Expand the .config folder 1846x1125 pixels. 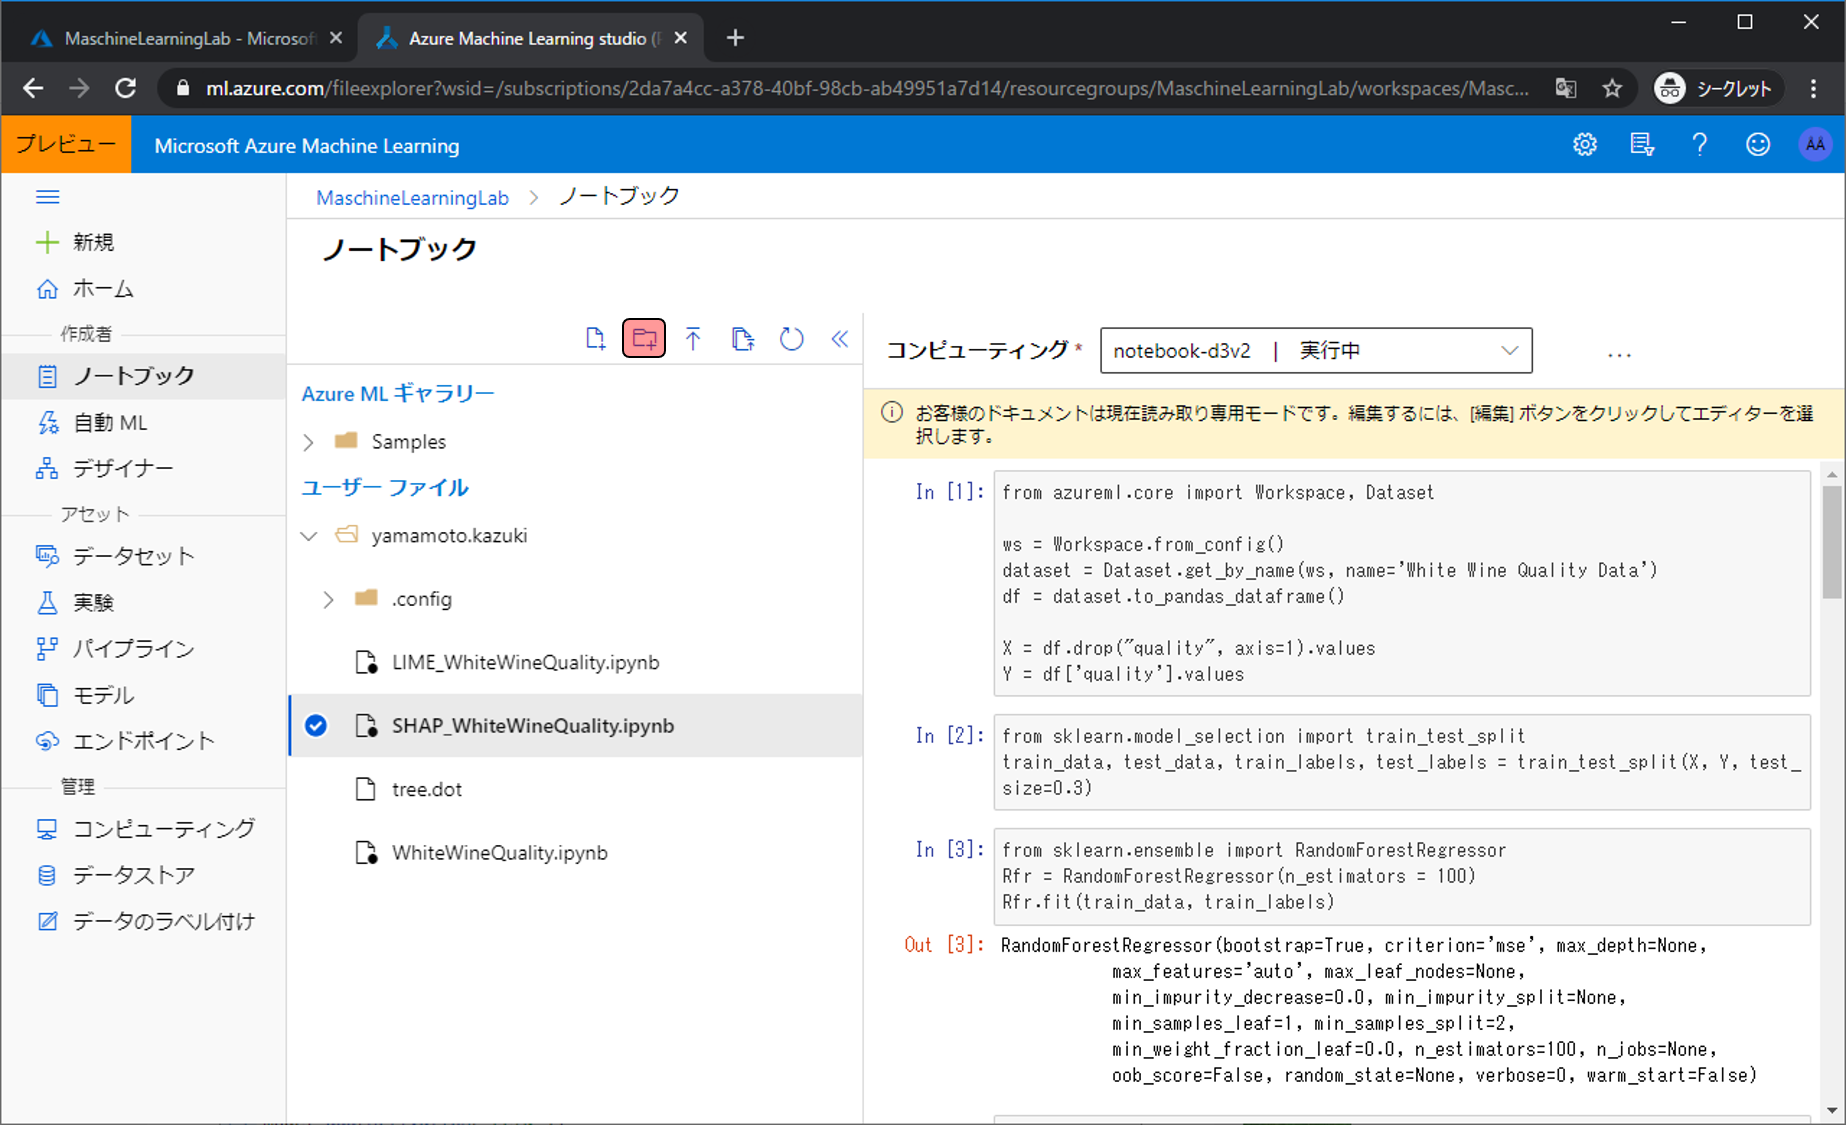[328, 599]
